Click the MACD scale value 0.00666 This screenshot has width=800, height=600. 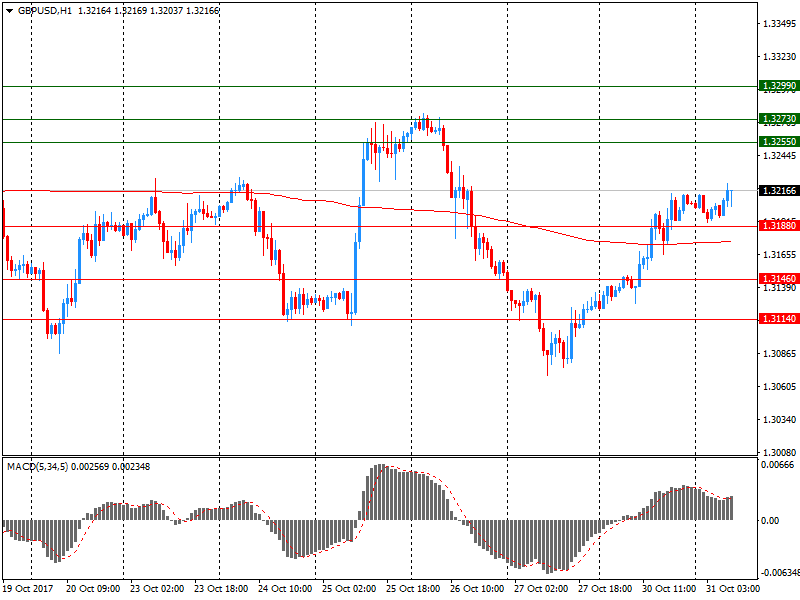point(777,464)
